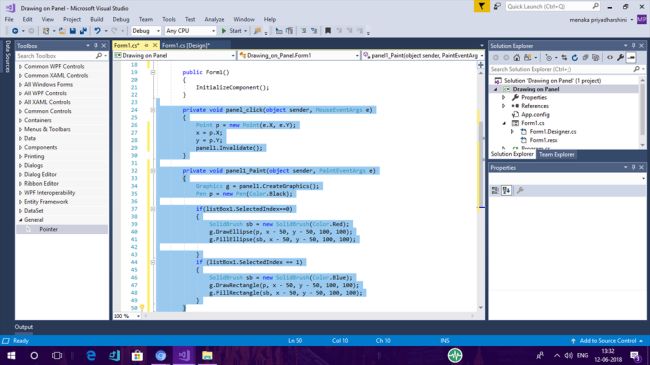Toggle Categorized view in Properties panel
The height and width of the screenshot is (365, 650).
(495, 190)
